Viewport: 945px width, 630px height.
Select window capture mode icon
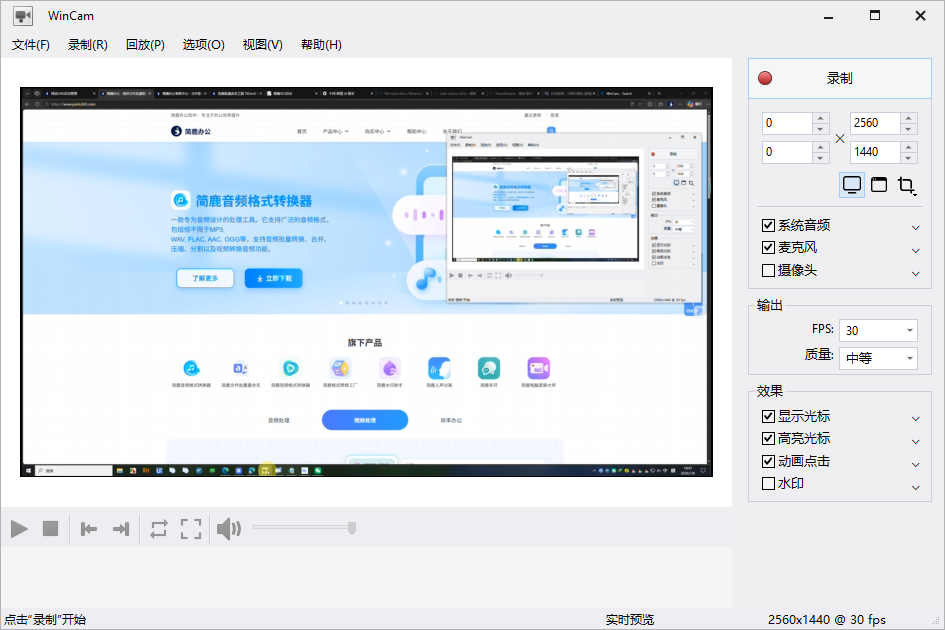click(x=879, y=184)
